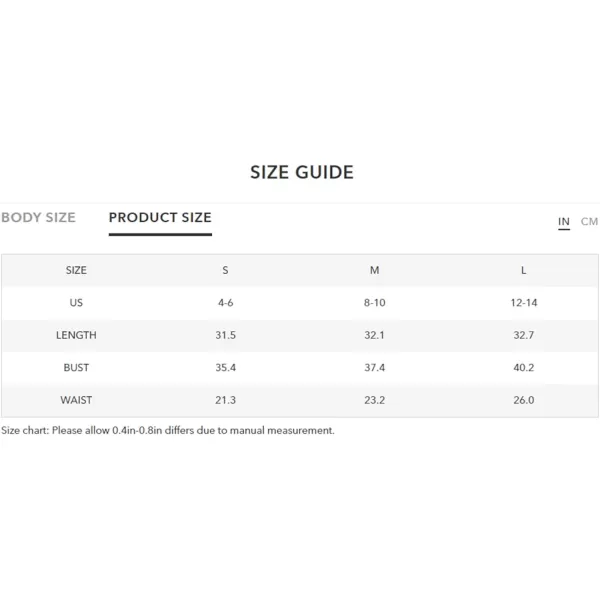Click the LENGTH row label
600x600 pixels.
76,335
